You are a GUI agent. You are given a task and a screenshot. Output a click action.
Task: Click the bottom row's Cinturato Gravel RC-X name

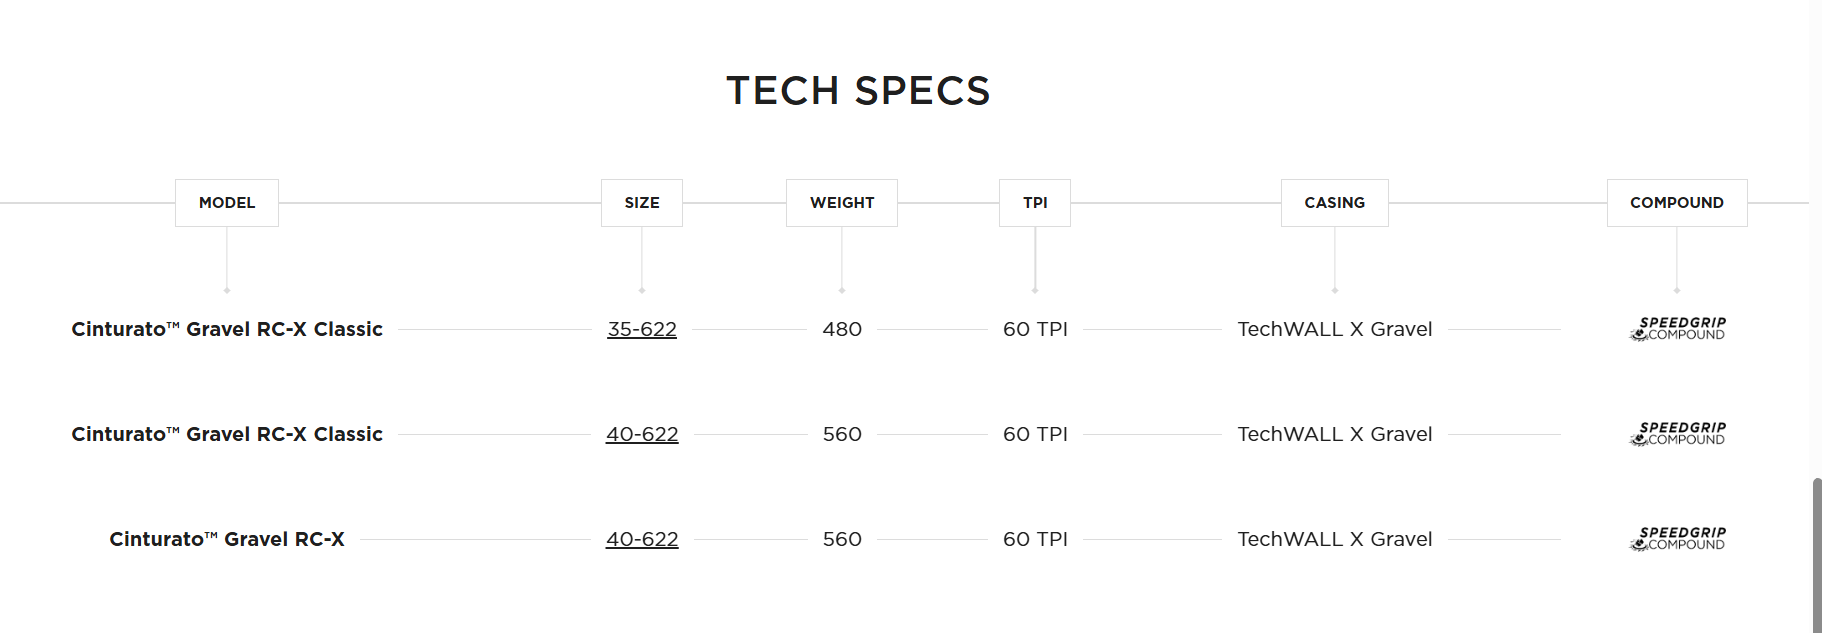tap(227, 539)
